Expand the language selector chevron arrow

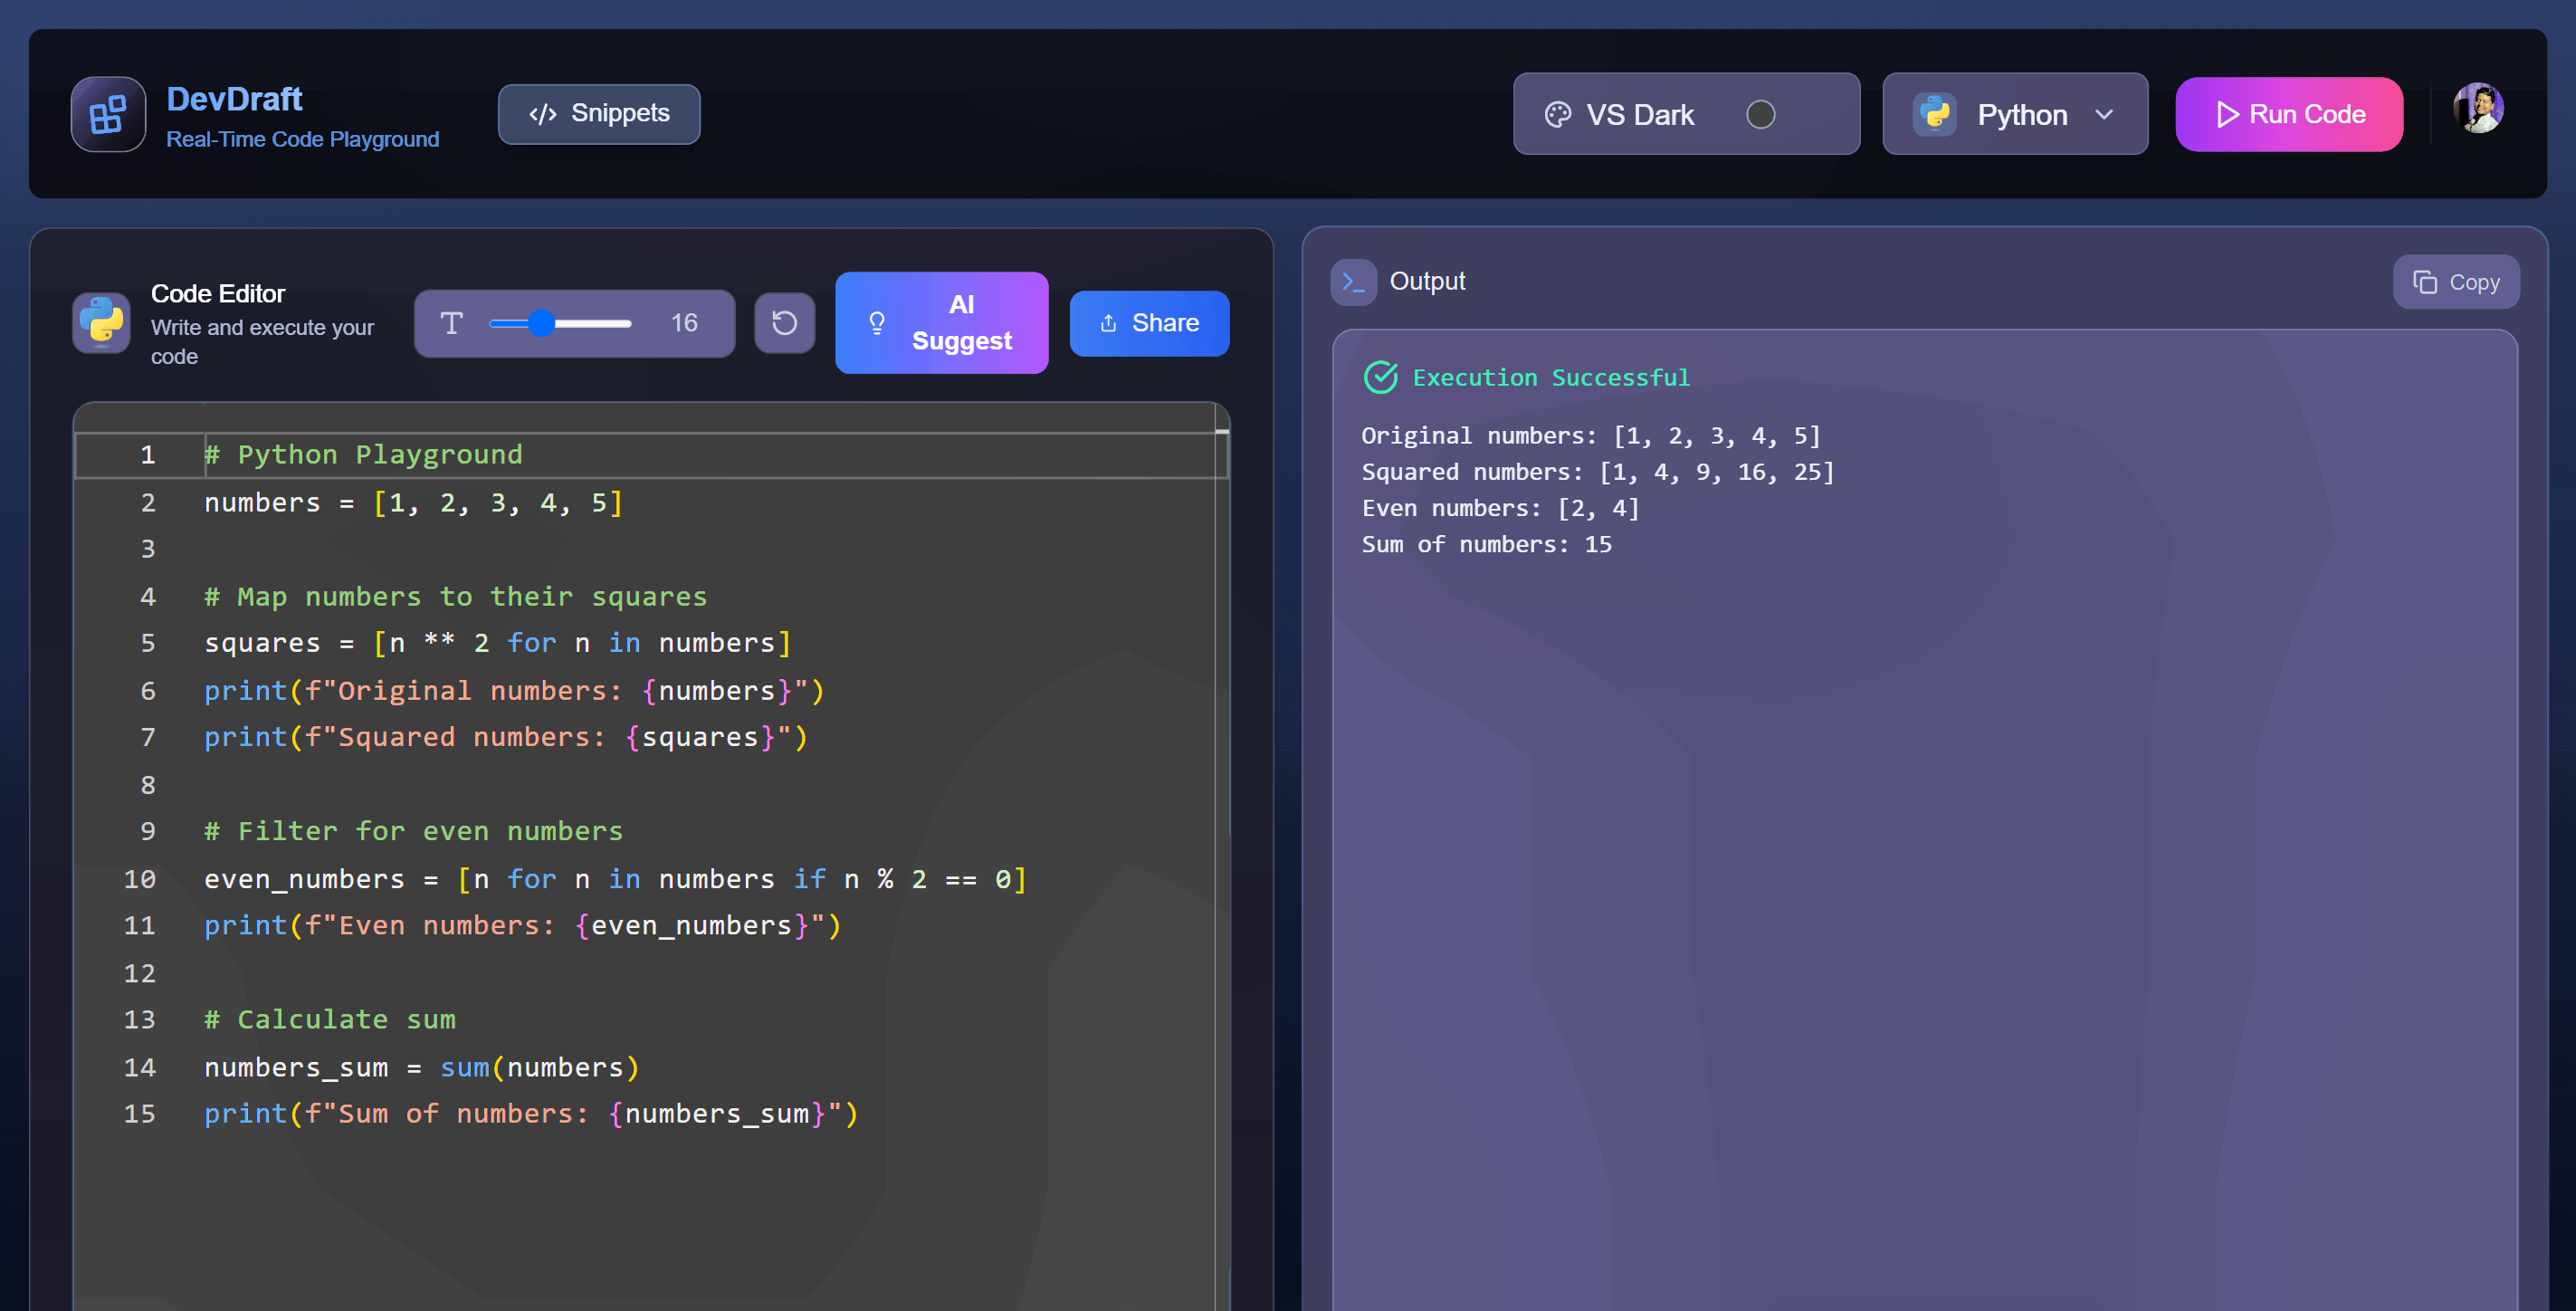click(x=2104, y=115)
